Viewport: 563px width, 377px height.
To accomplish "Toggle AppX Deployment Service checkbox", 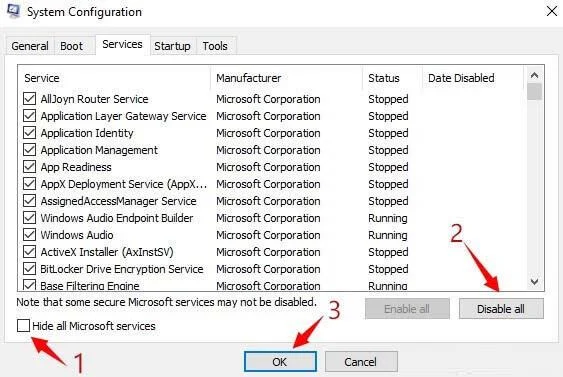I will pyautogui.click(x=29, y=184).
